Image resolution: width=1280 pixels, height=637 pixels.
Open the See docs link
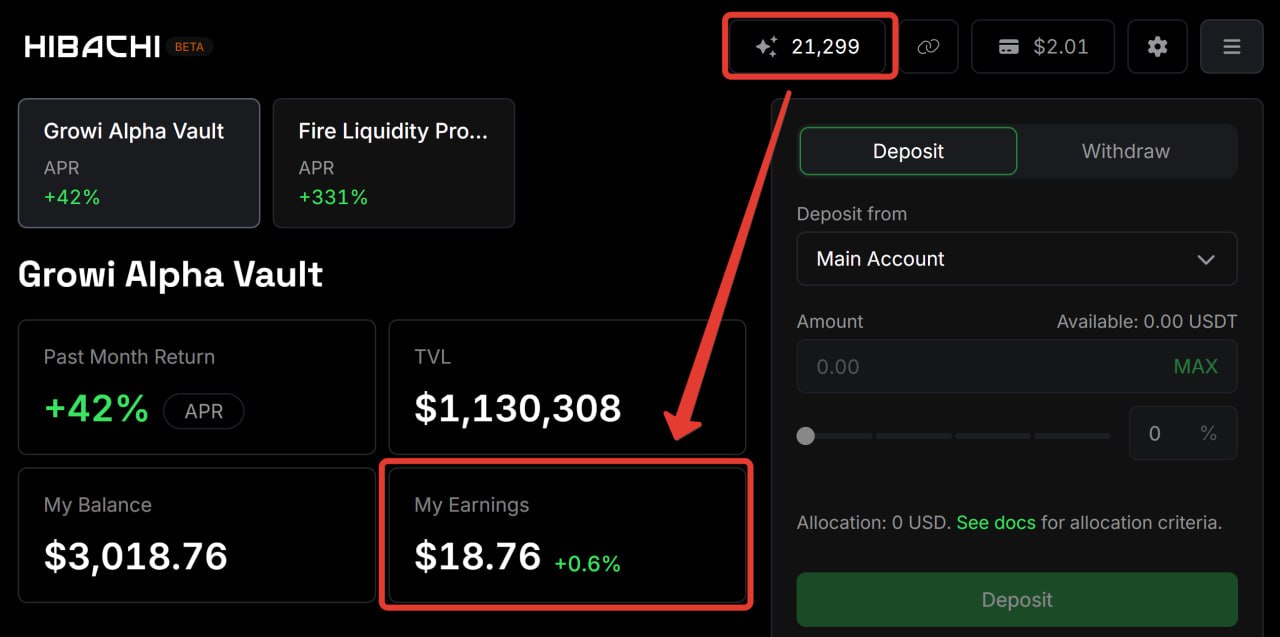(995, 522)
